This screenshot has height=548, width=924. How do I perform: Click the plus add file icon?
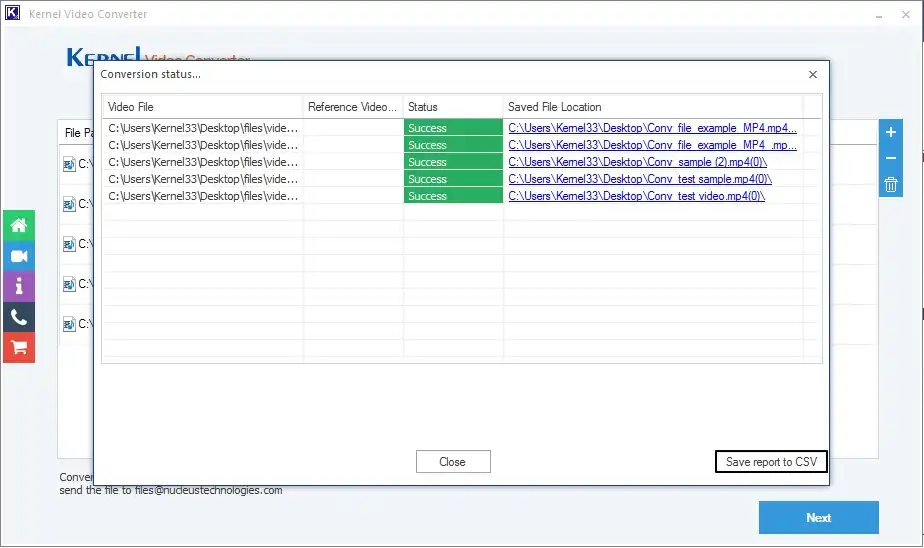pos(890,132)
